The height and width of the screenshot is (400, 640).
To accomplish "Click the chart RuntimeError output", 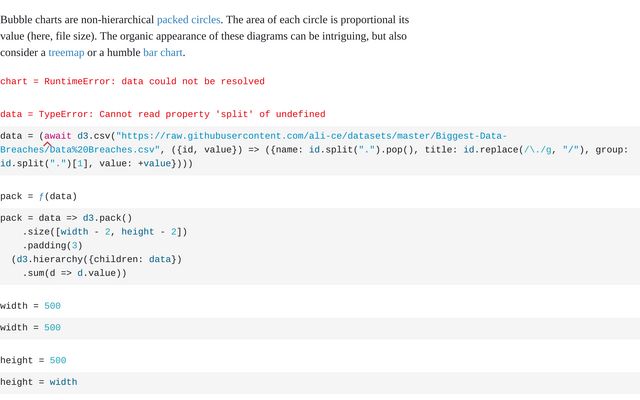I will pos(132,81).
